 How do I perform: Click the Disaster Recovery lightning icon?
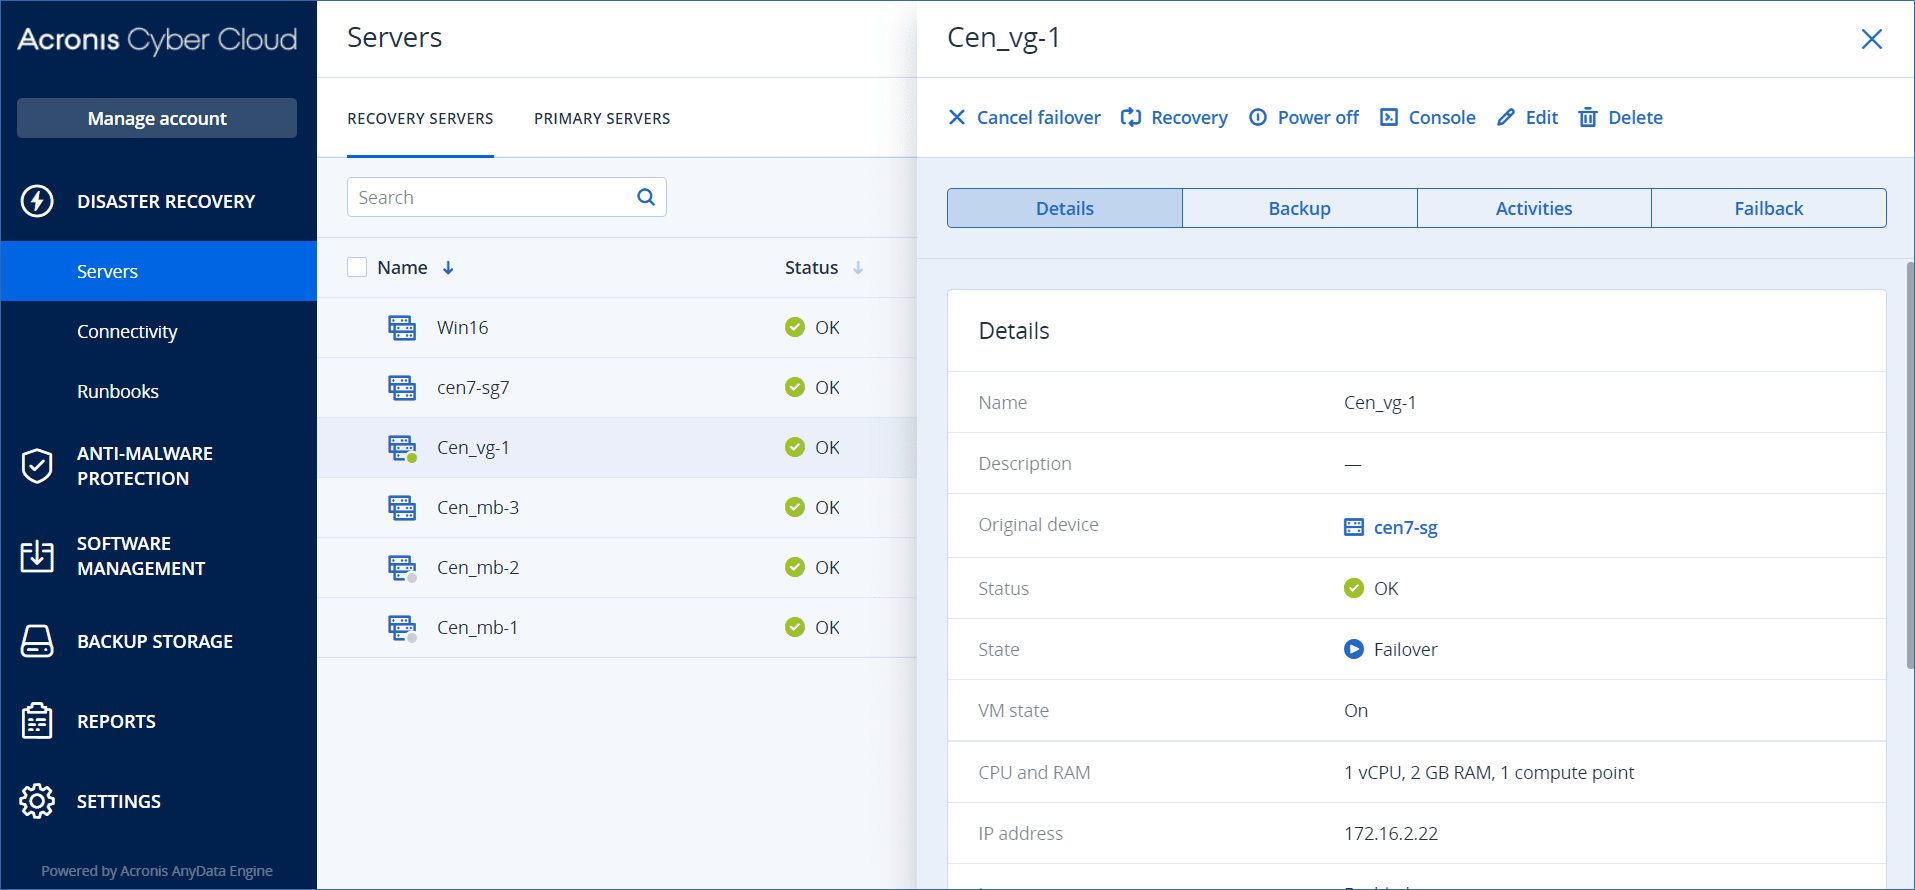pyautogui.click(x=37, y=201)
